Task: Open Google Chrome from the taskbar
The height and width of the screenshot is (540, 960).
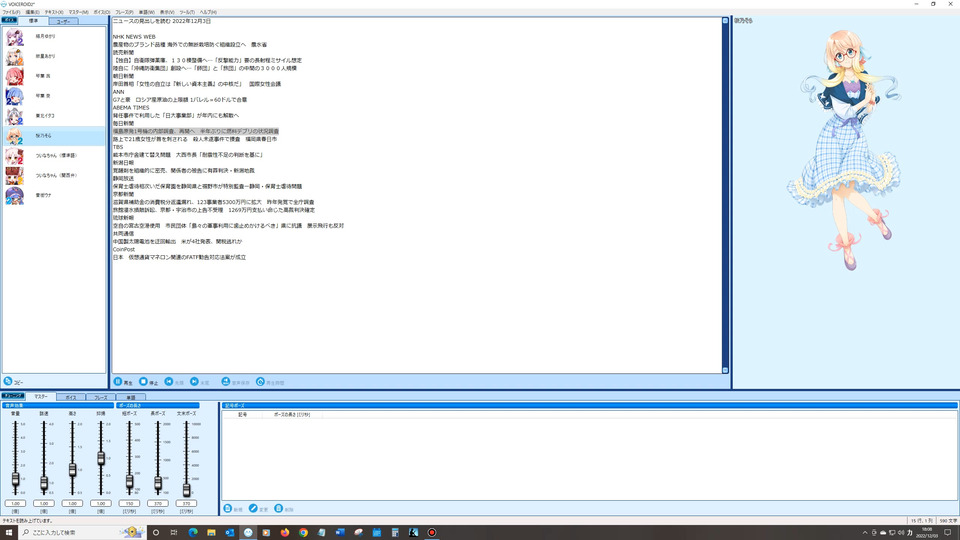Action: (x=303, y=532)
